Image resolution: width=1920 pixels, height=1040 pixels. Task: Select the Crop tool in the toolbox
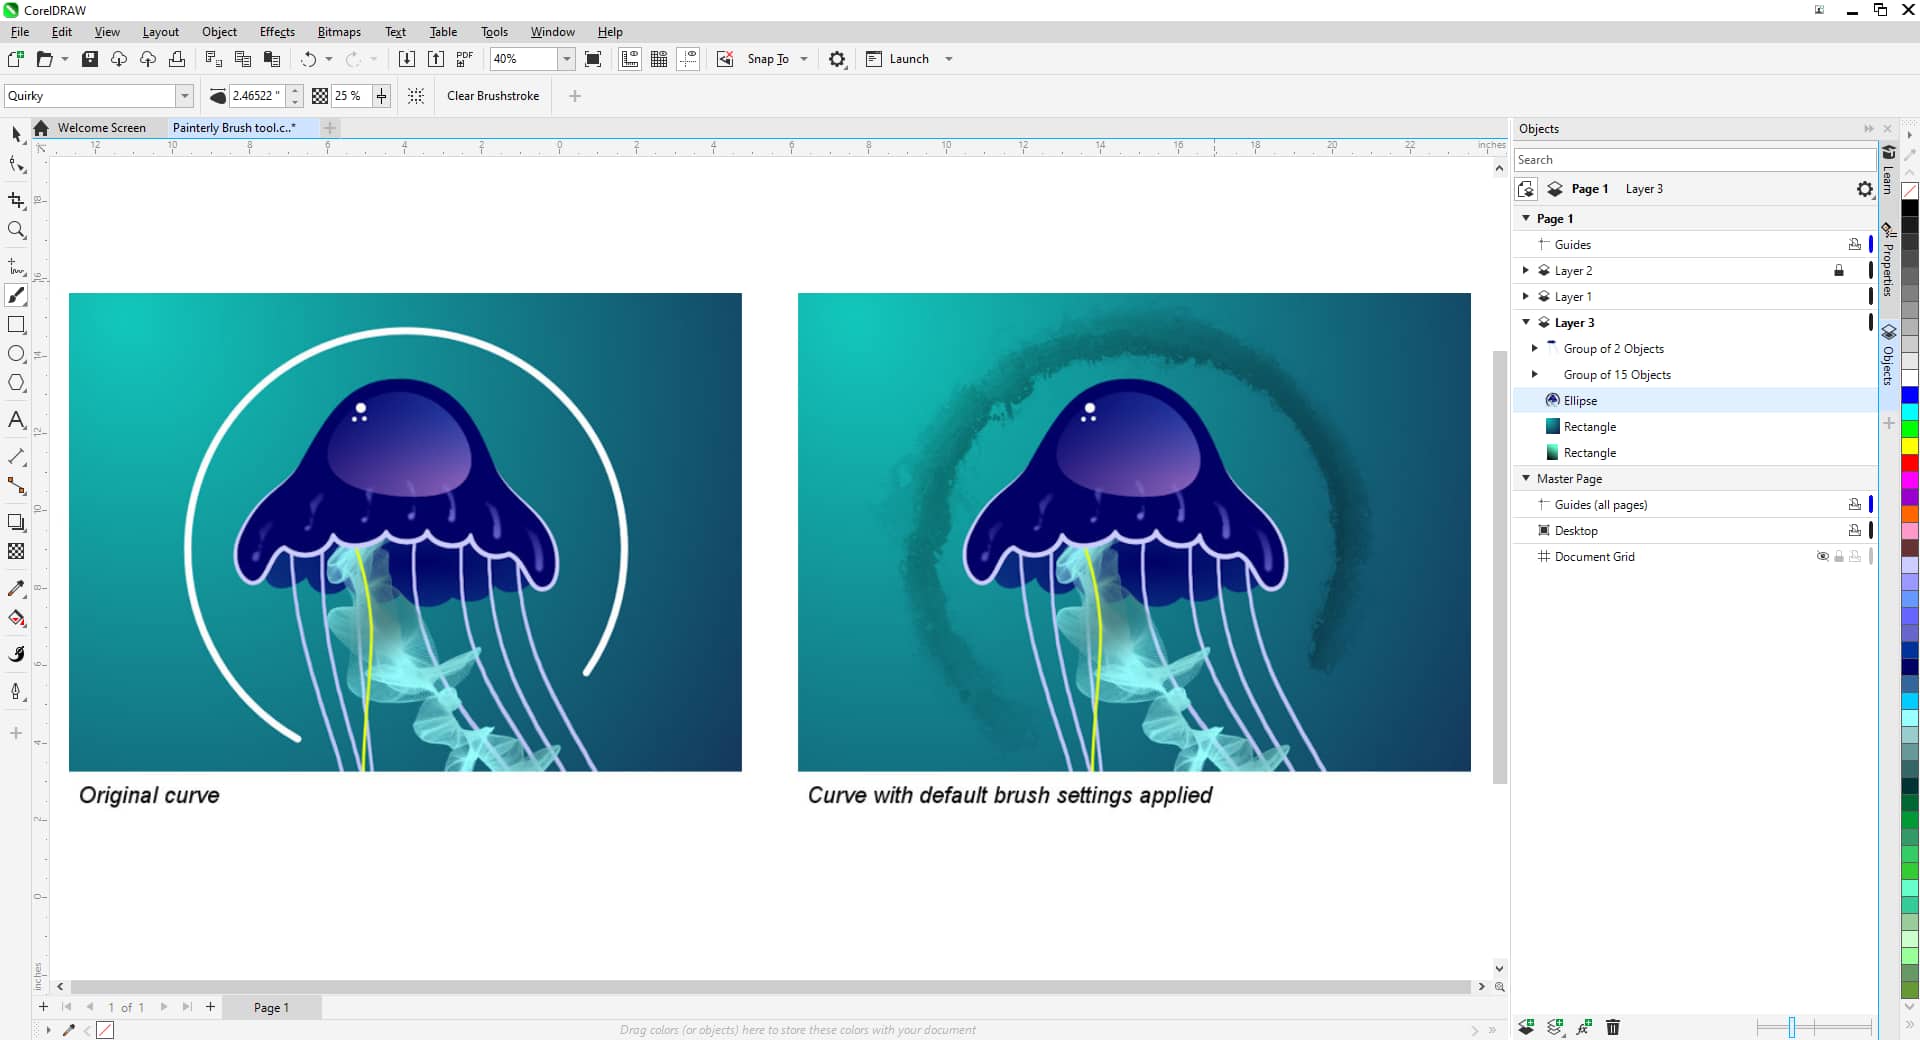(16, 200)
